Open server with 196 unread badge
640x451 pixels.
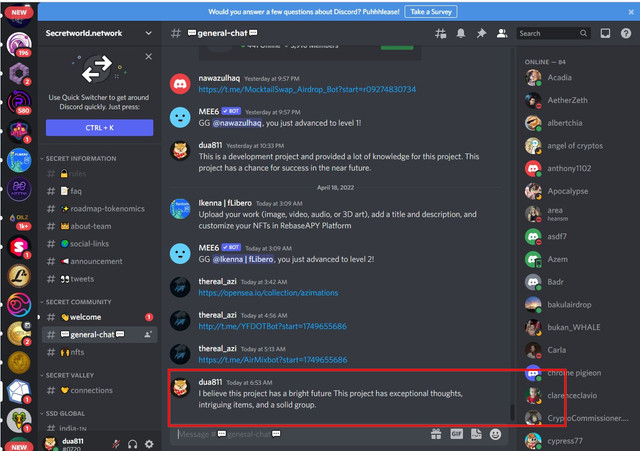coord(19,44)
